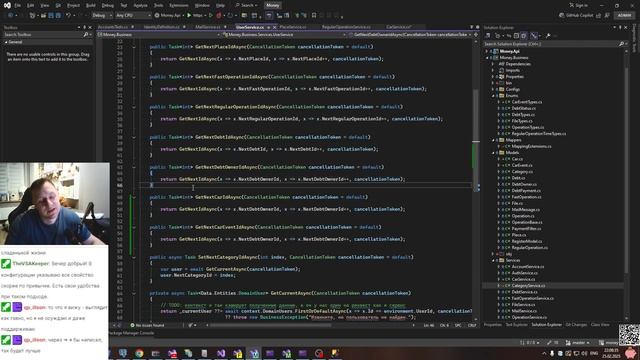Click Save All icon in toolbar
This screenshot has height=360, width=640.
[58, 15]
